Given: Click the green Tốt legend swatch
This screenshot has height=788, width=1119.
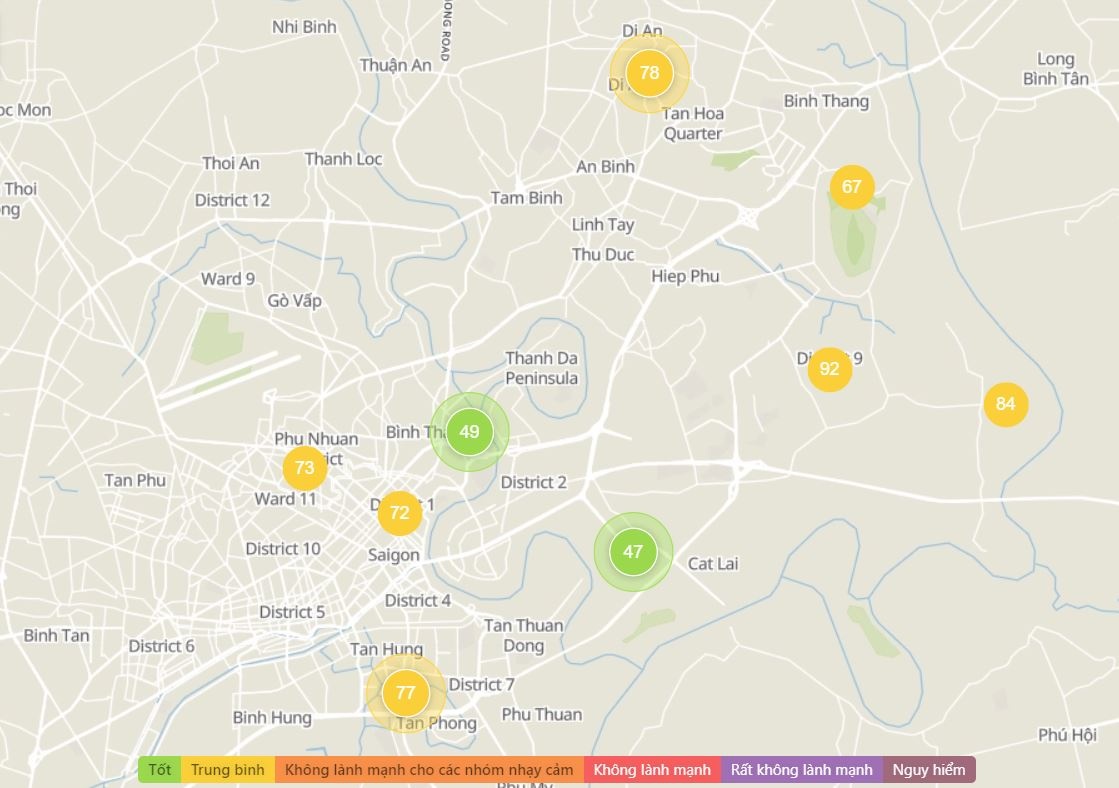Looking at the screenshot, I should [x=160, y=770].
